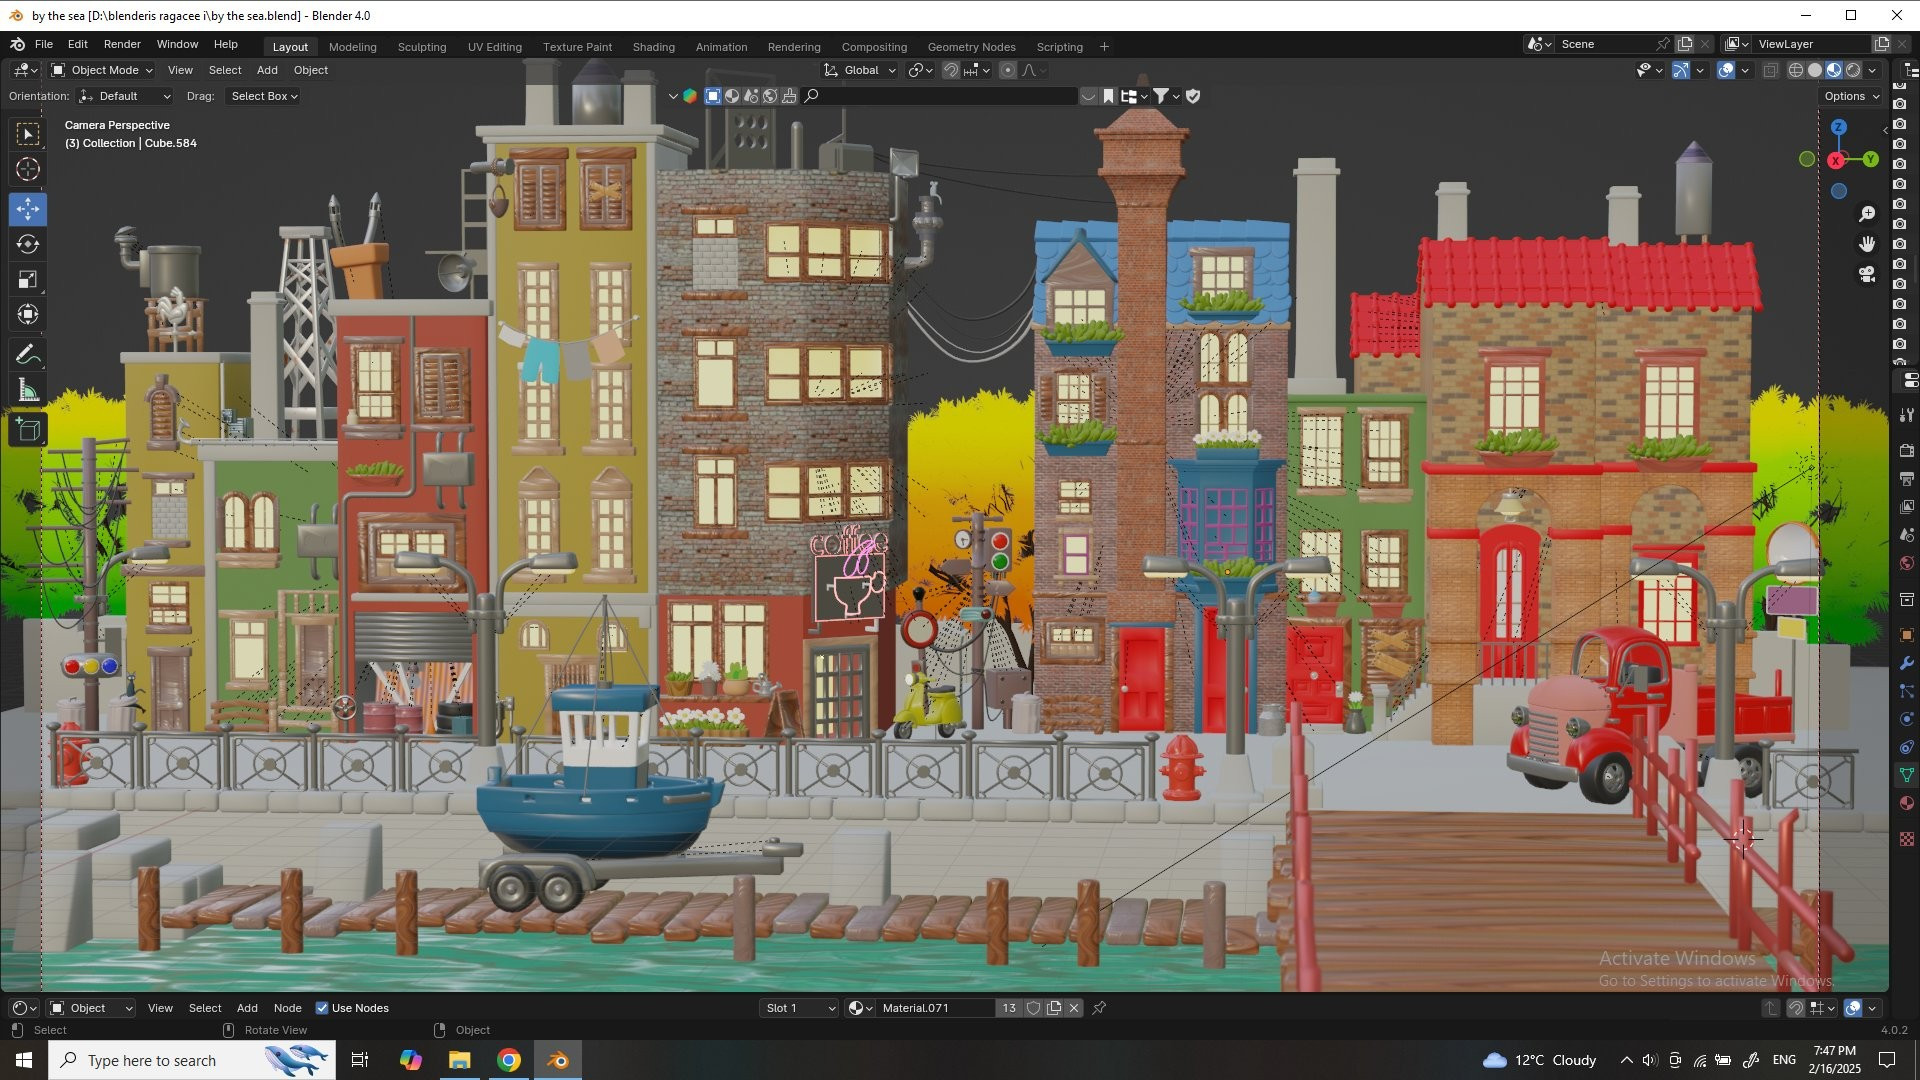The height and width of the screenshot is (1080, 1920).
Task: Open the Scene properties tab
Action: (x=1907, y=535)
